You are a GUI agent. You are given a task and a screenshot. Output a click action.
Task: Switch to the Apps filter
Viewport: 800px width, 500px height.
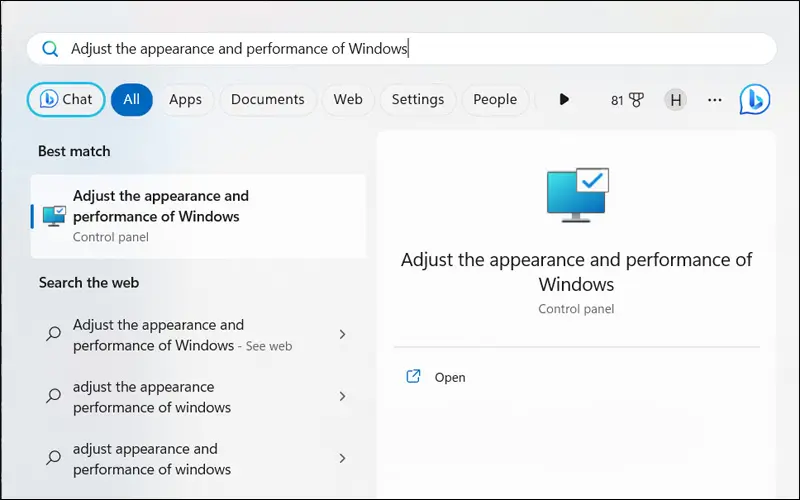click(185, 99)
